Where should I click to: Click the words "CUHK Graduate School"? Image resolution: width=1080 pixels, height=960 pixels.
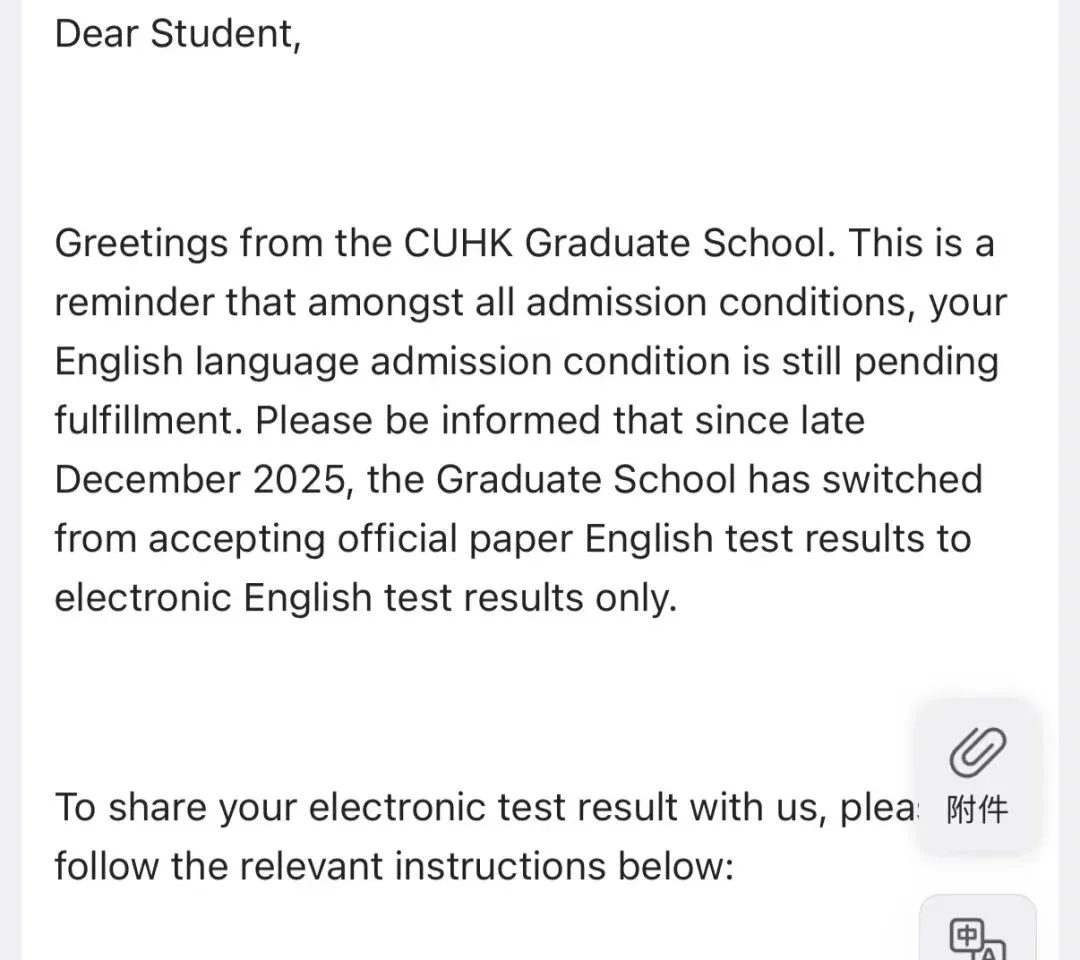coord(617,243)
